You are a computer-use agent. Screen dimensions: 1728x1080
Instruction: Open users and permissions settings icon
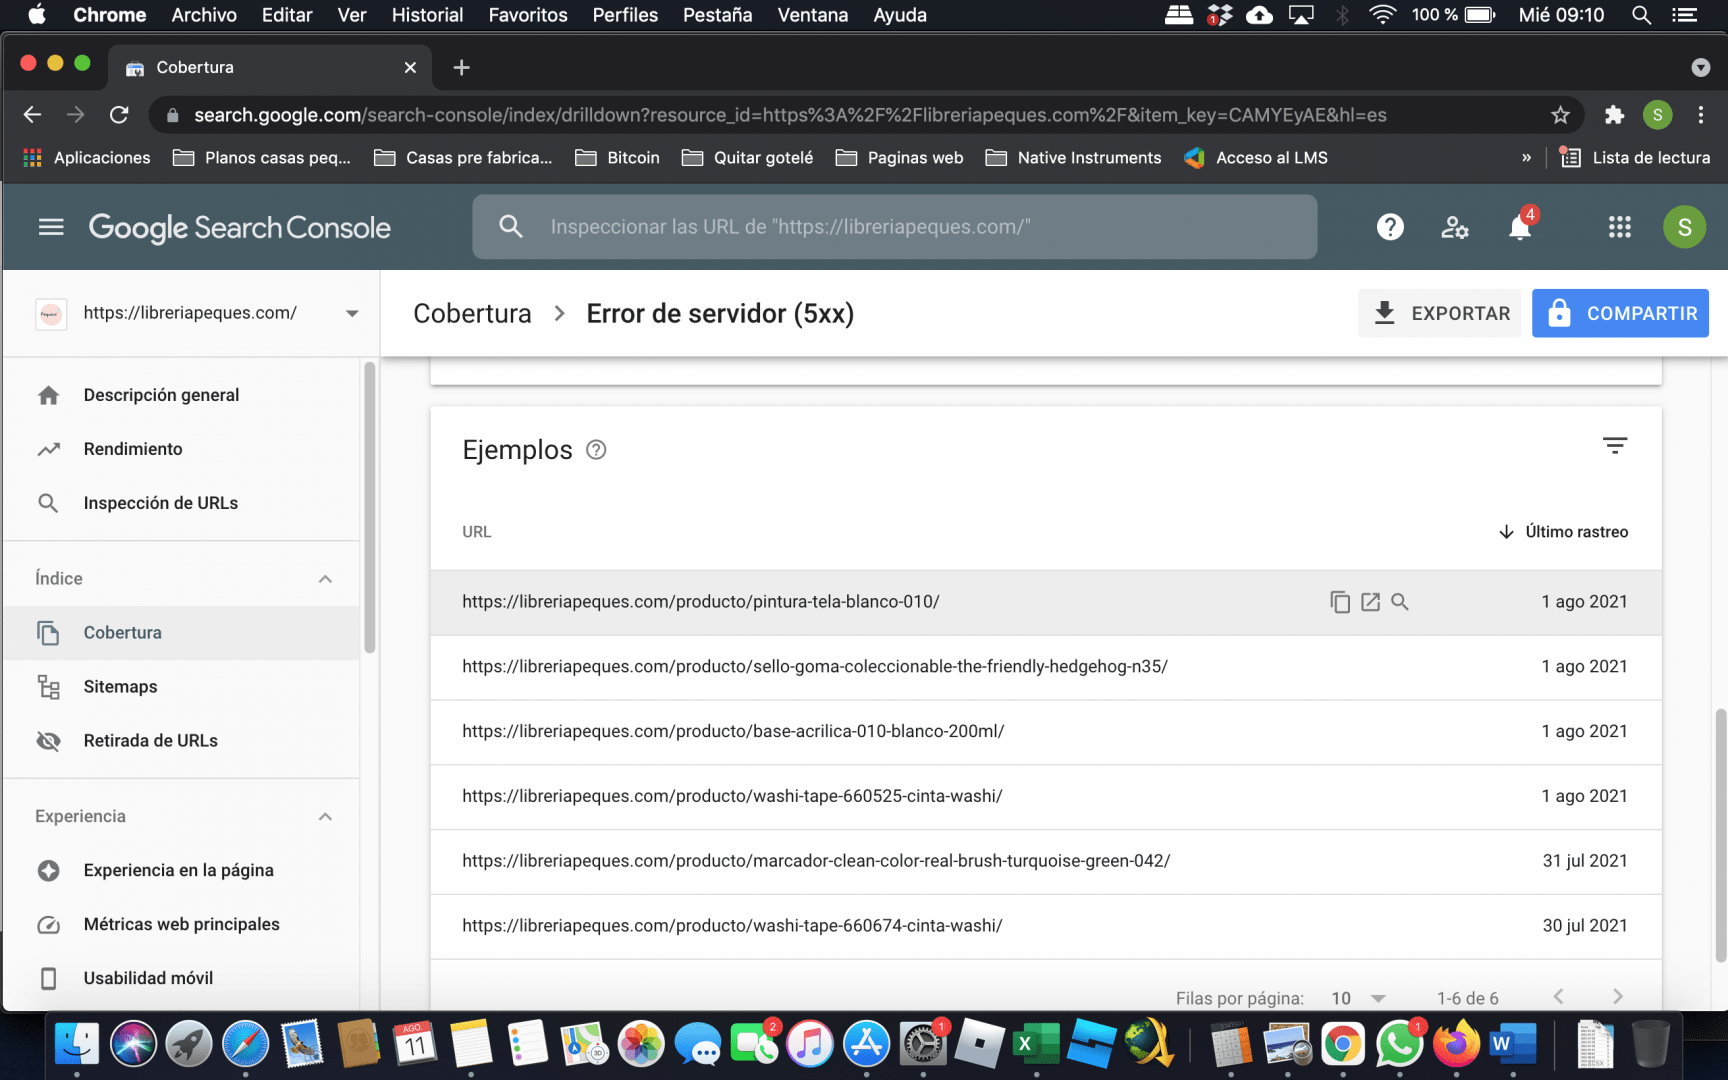click(x=1455, y=227)
